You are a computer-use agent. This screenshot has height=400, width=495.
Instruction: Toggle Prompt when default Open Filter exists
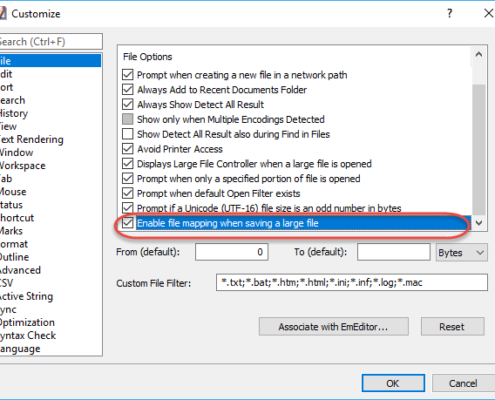[128, 193]
